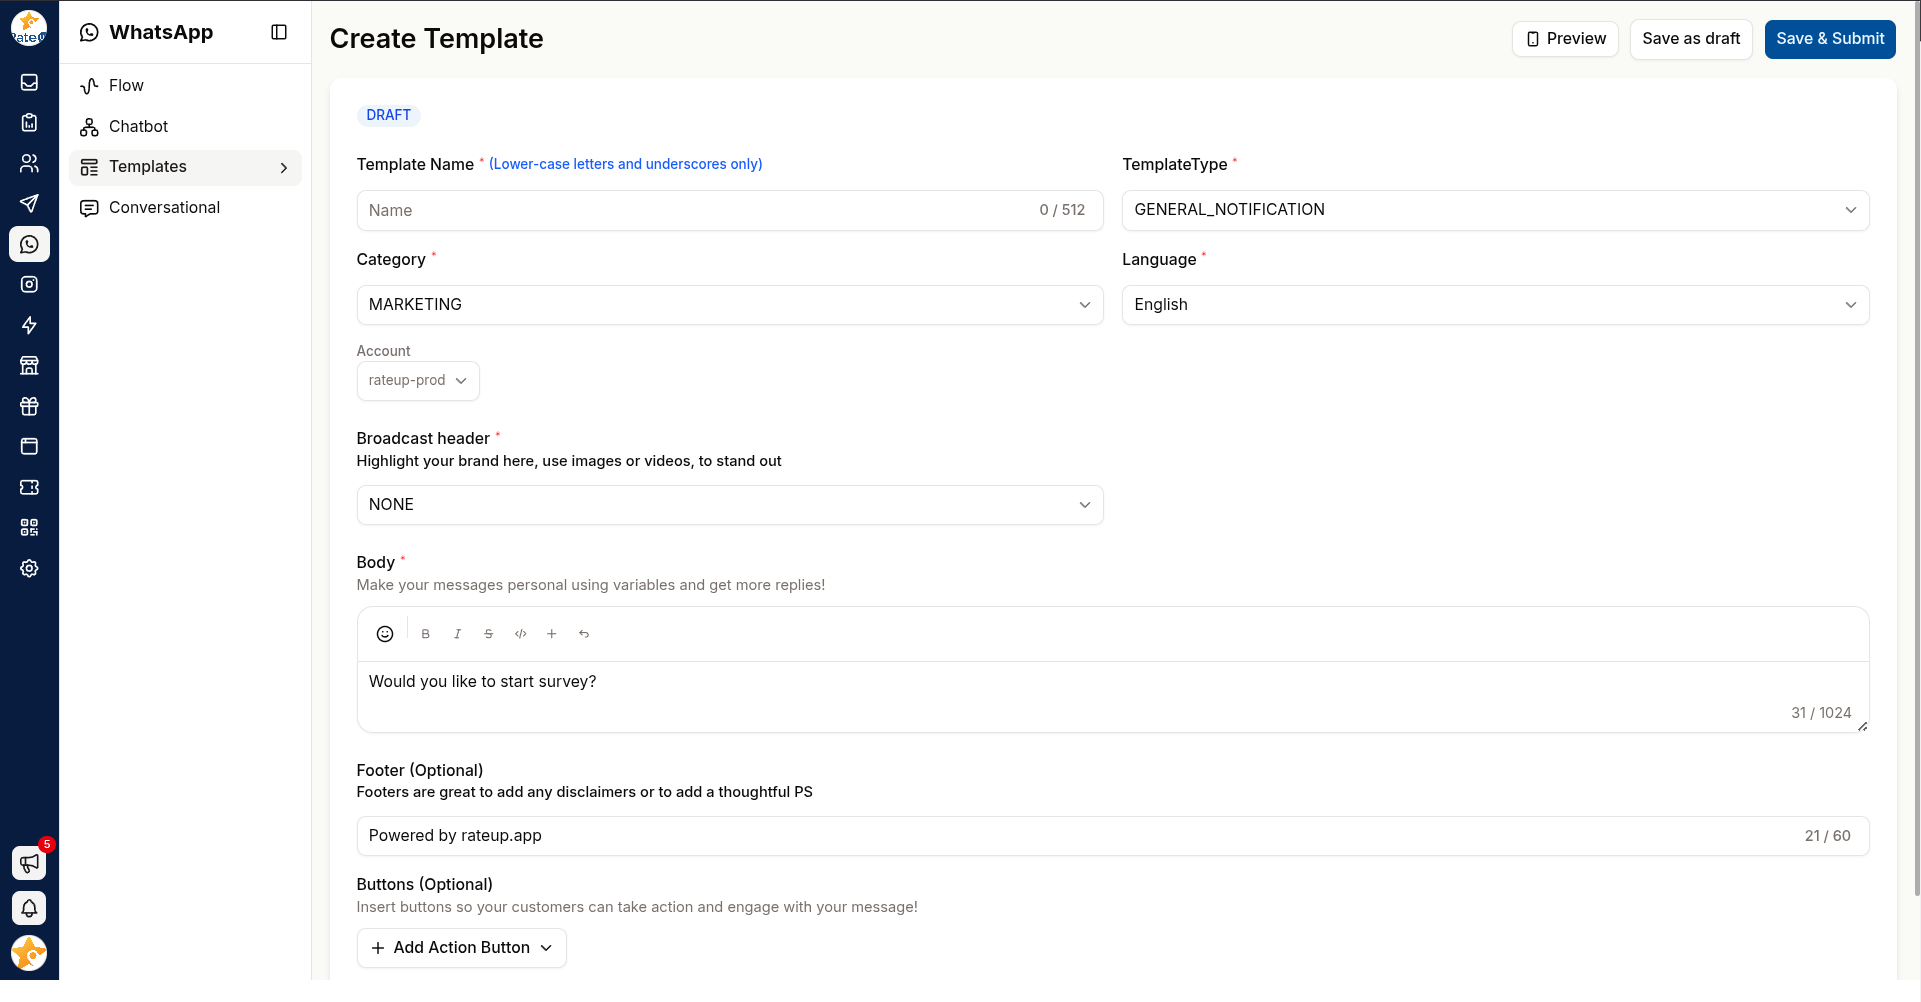Open the gift rewards icon in left rail
This screenshot has width=1921, height=1002.
(x=29, y=406)
